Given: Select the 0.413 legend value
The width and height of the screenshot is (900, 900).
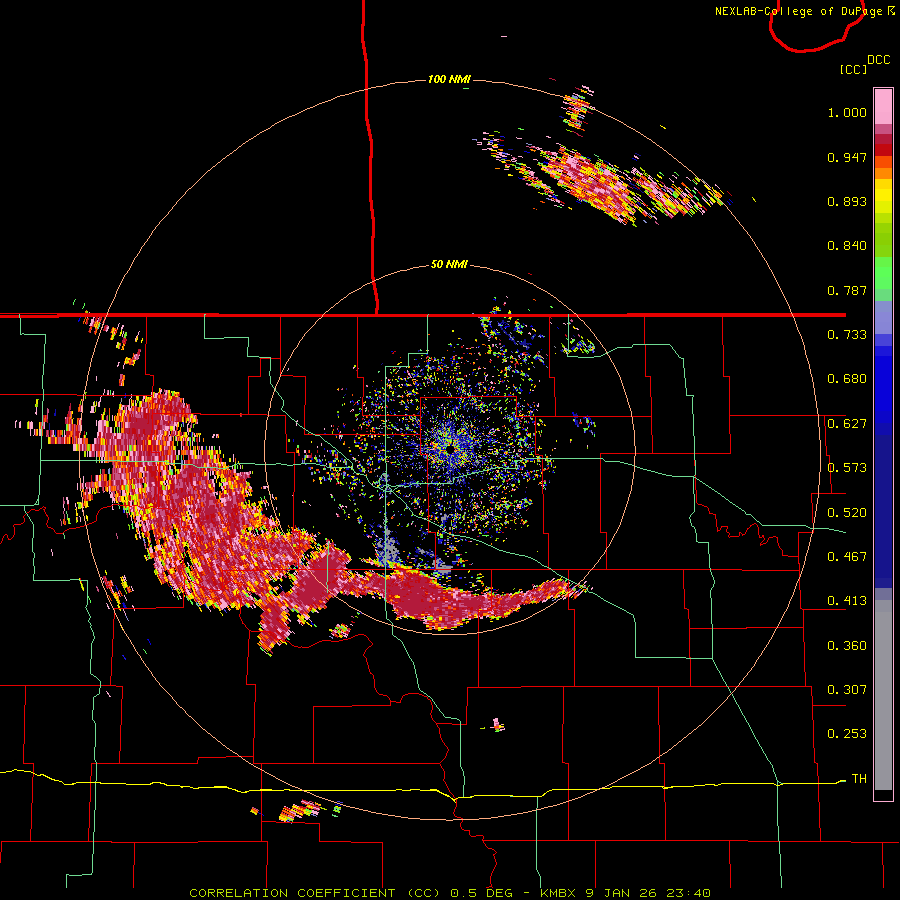Looking at the screenshot, I should [847, 601].
